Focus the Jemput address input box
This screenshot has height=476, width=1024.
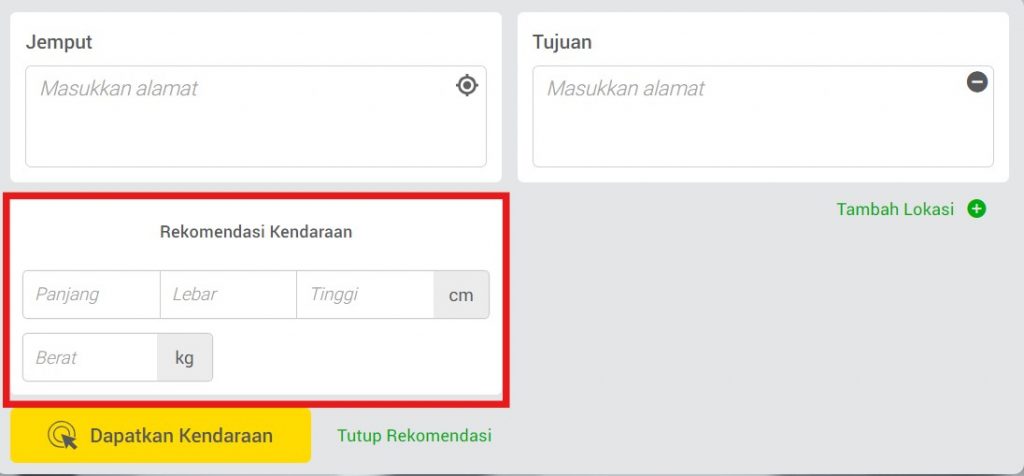click(256, 116)
